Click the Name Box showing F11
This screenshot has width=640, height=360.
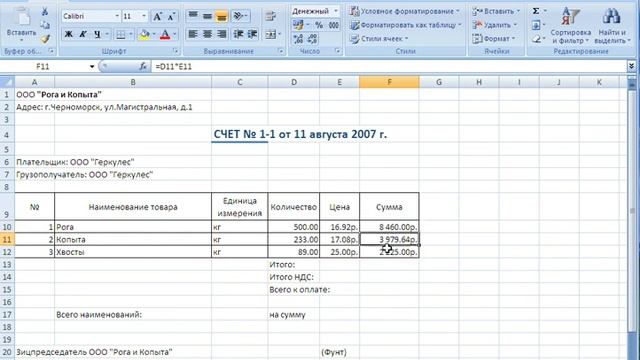pyautogui.click(x=43, y=66)
